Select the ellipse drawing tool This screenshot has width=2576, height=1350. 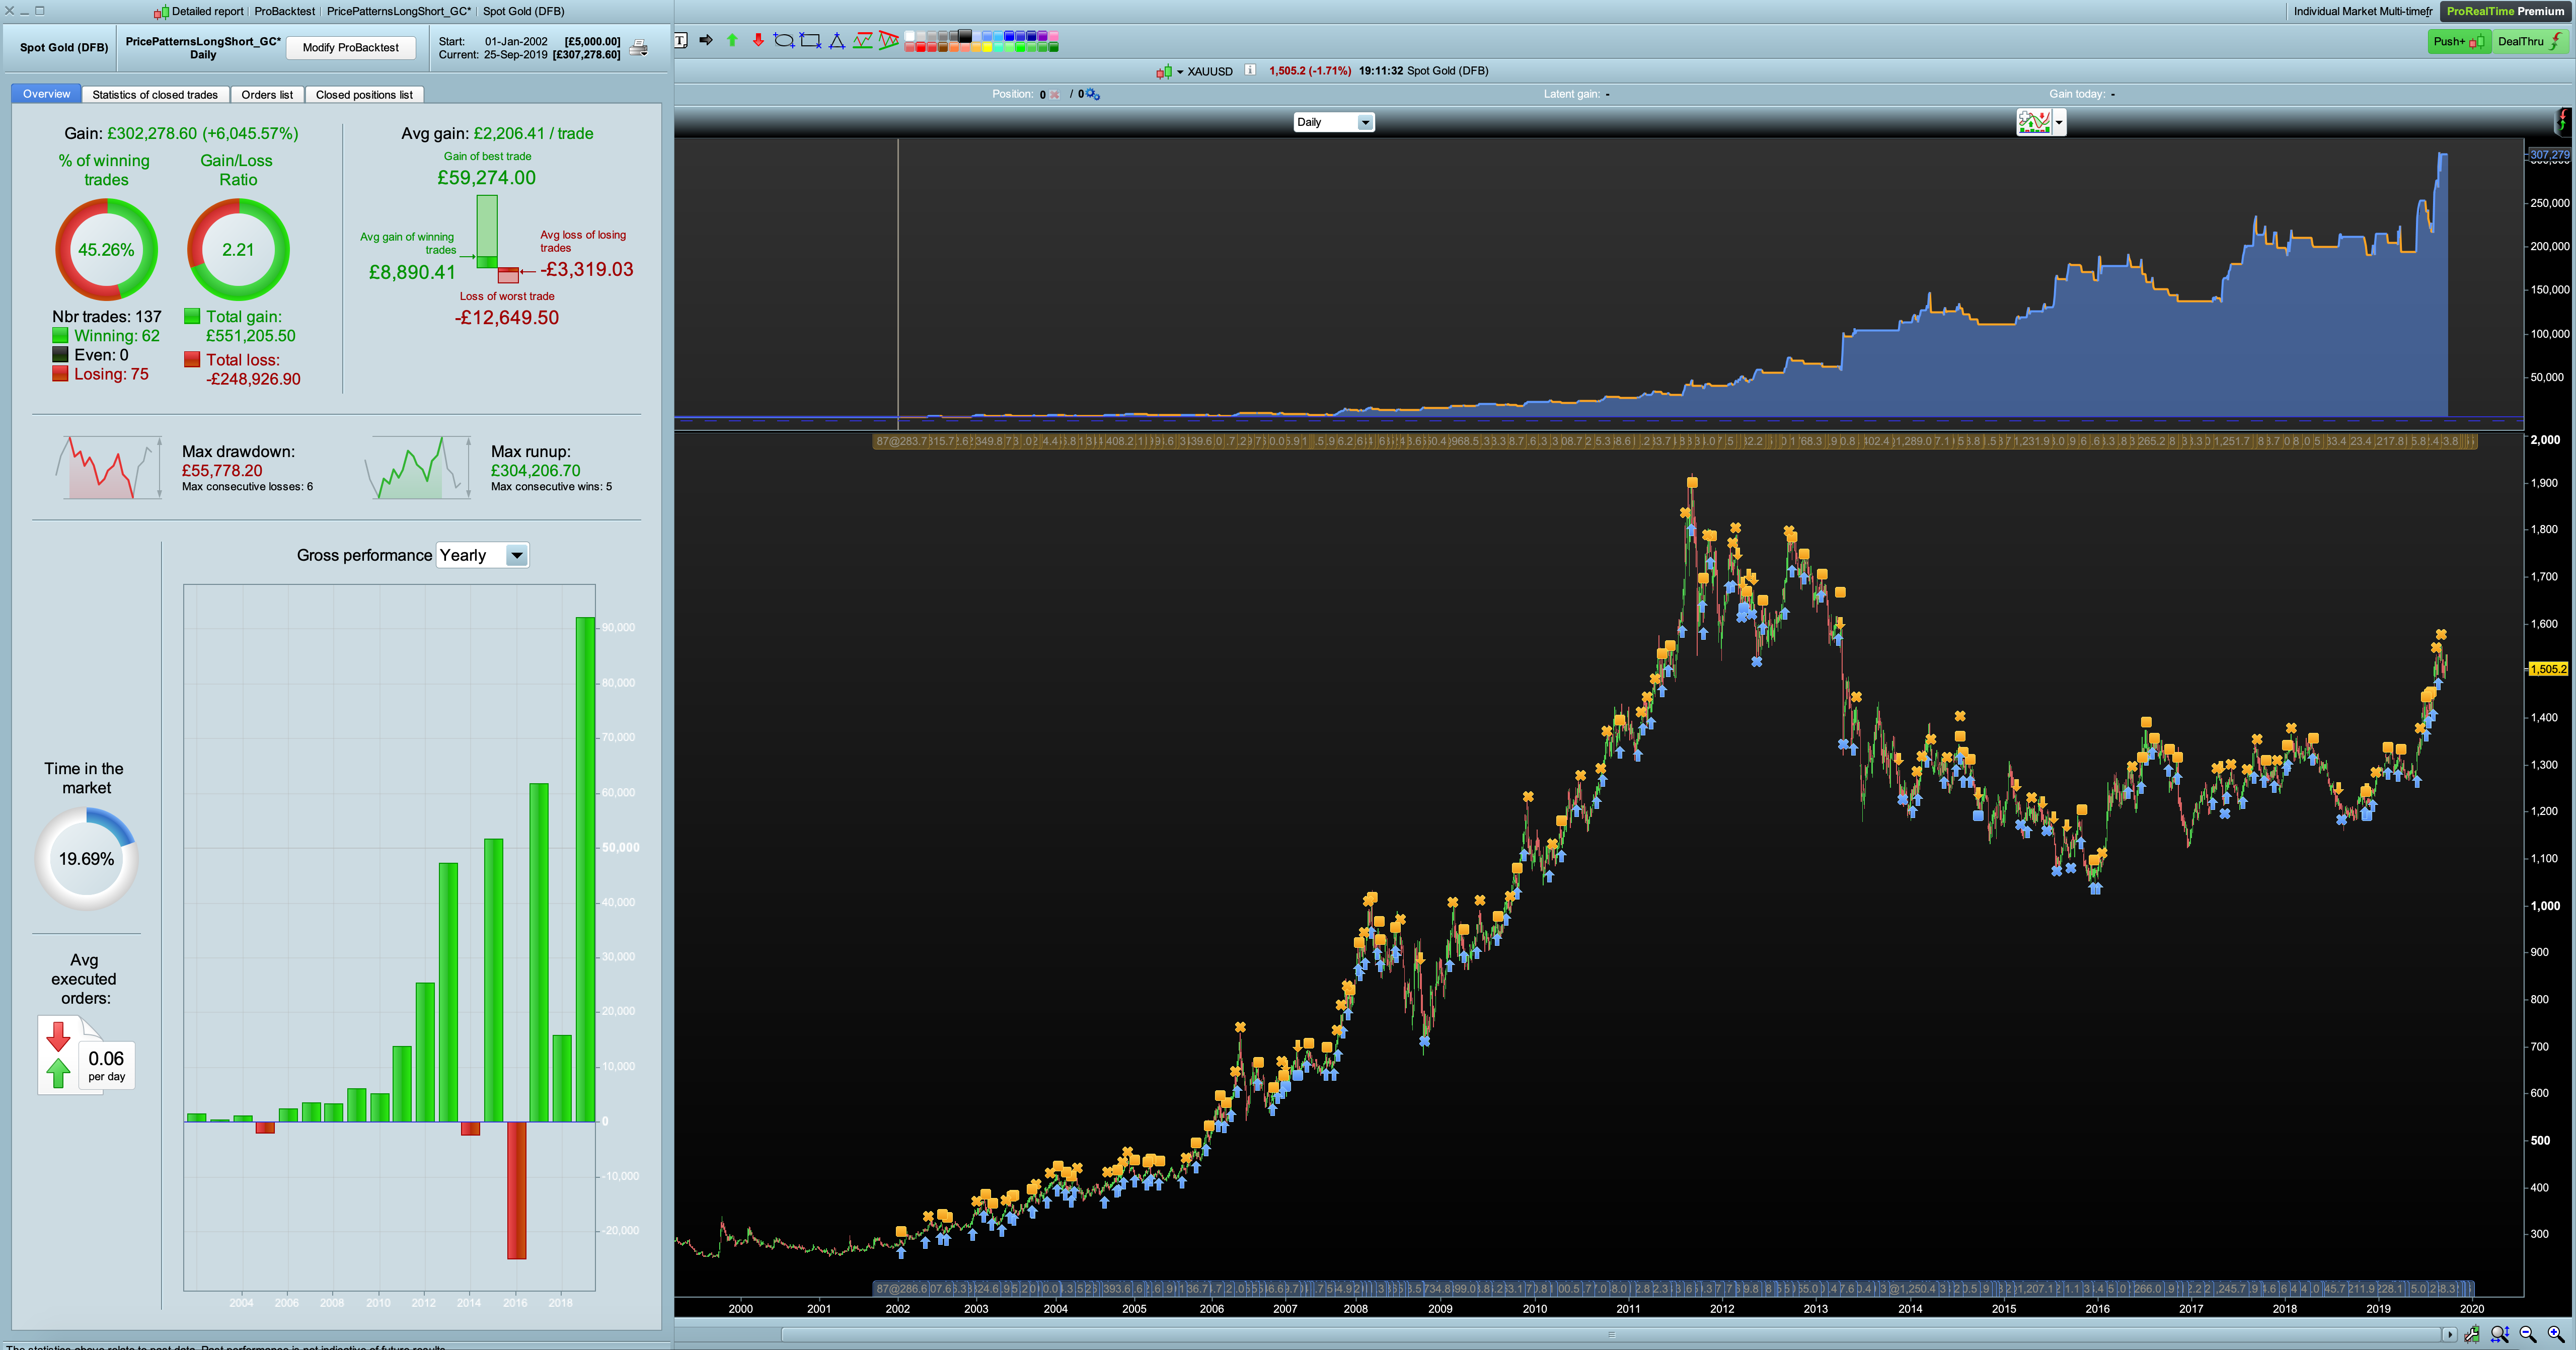[784, 40]
